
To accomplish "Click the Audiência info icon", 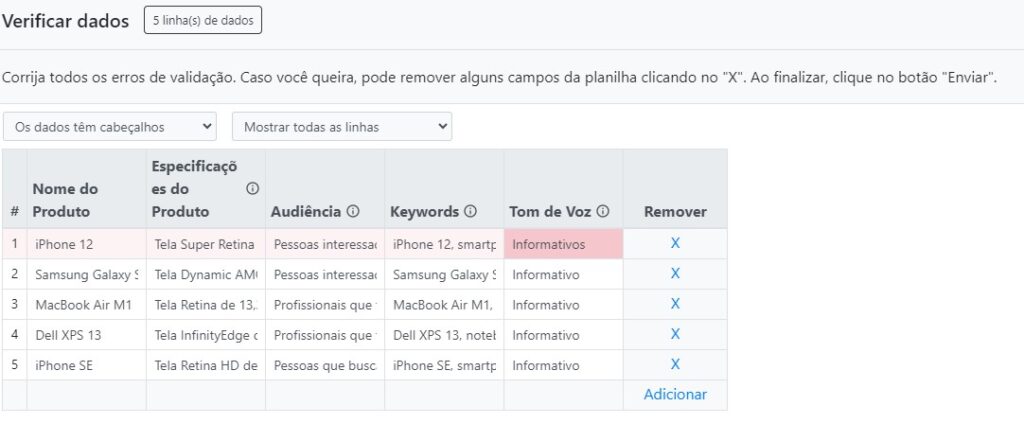I will click(353, 212).
